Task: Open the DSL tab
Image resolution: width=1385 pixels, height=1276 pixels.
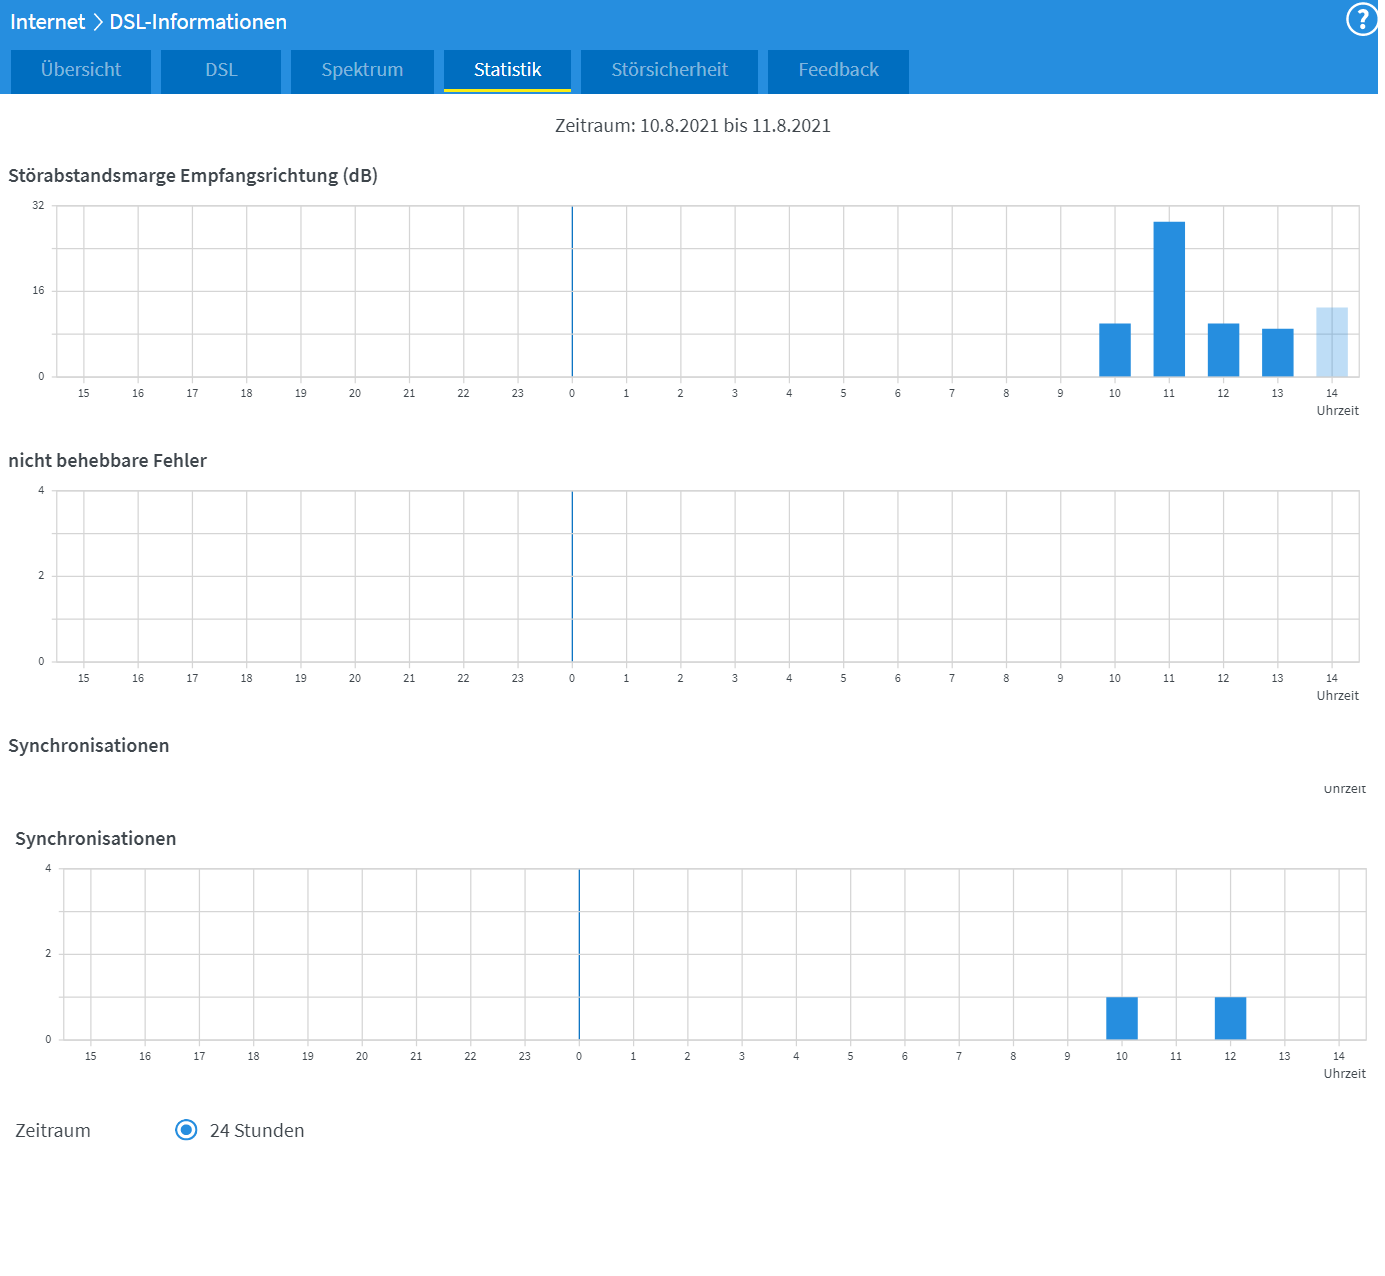Action: click(221, 71)
